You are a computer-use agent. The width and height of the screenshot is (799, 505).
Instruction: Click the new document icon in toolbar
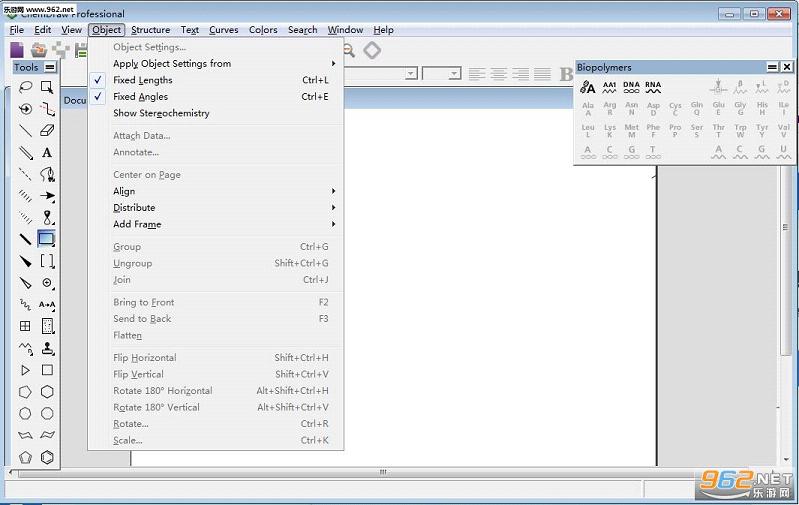[17, 50]
